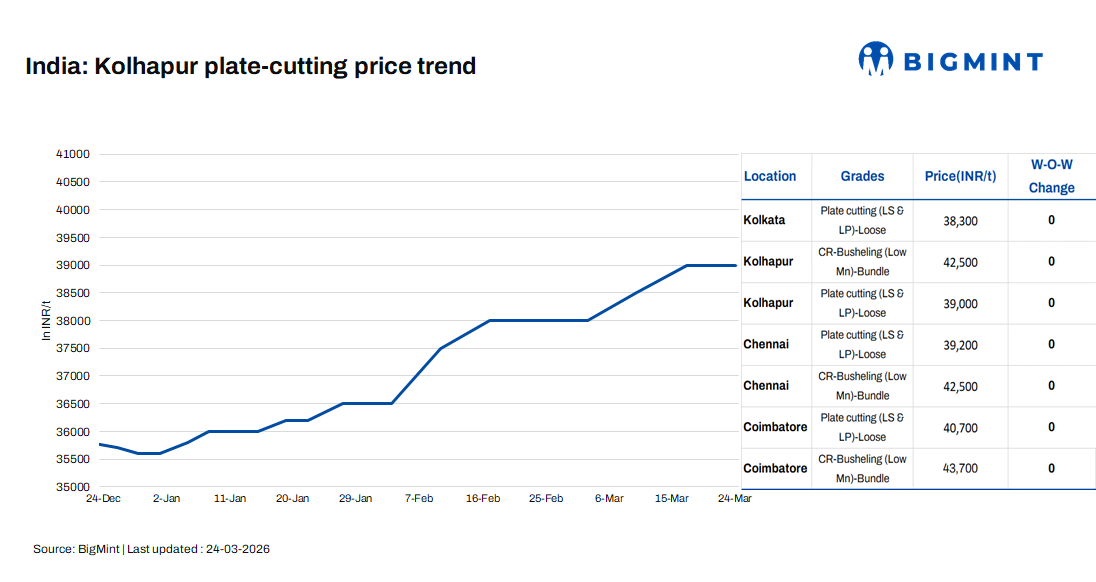Select the Grades column header
The image size is (1096, 582).
coord(862,176)
